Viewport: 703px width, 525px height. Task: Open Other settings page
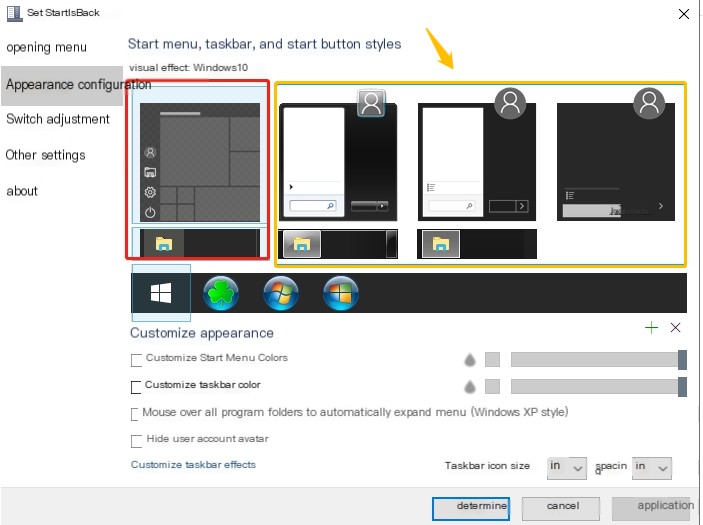45,155
